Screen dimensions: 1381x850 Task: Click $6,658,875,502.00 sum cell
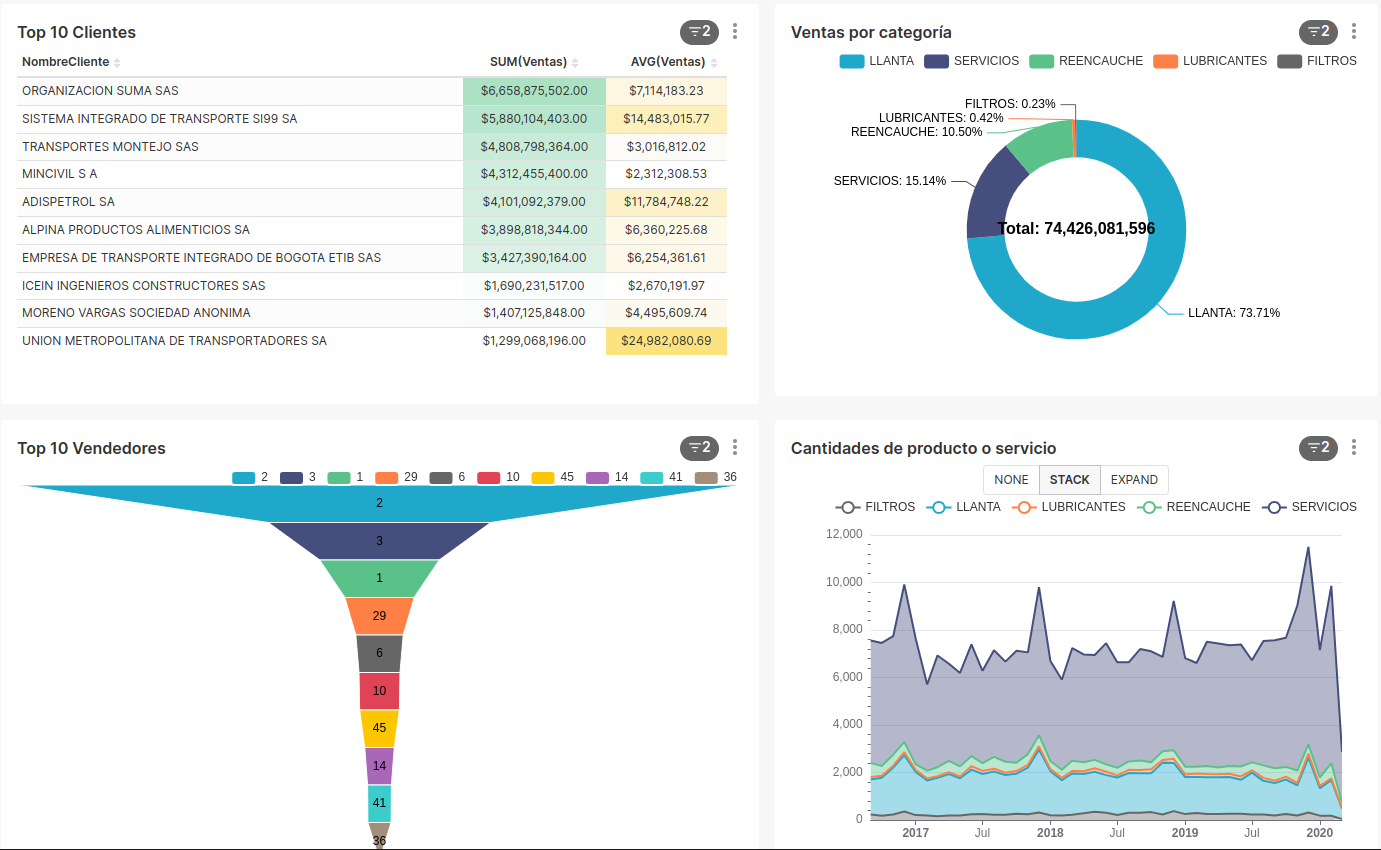[x=534, y=91]
